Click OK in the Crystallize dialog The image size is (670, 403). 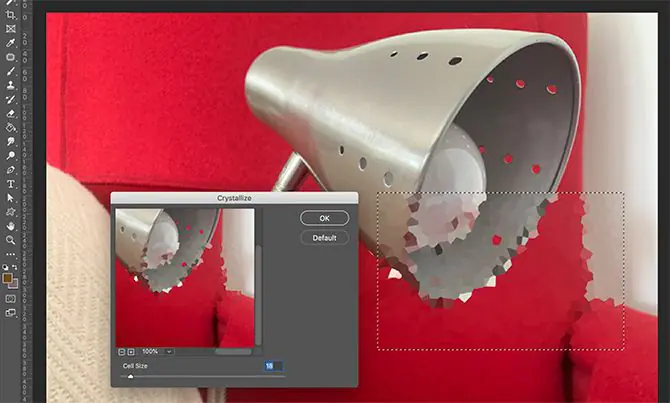[x=324, y=218]
